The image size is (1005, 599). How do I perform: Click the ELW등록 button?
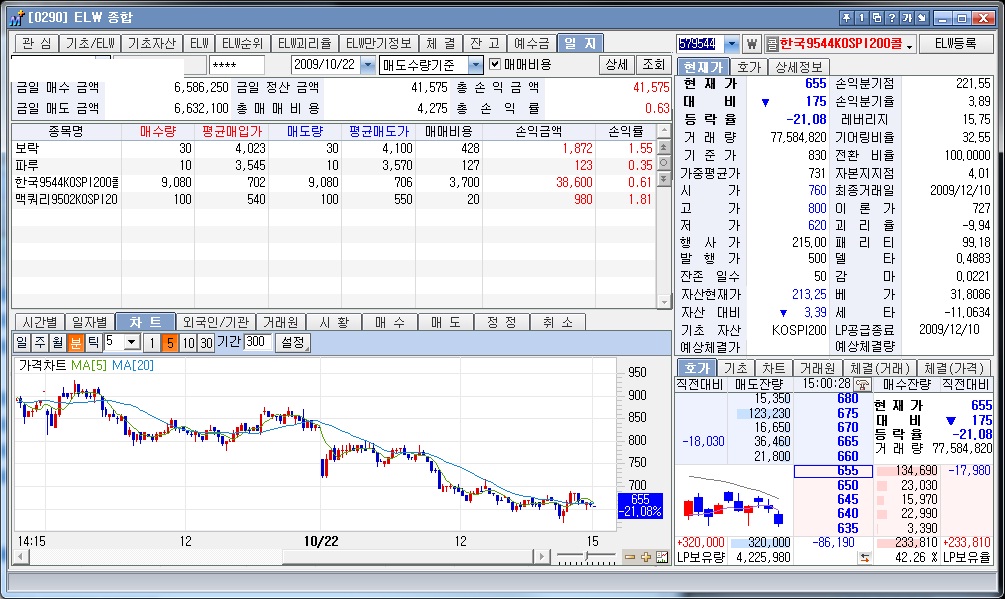pos(956,44)
